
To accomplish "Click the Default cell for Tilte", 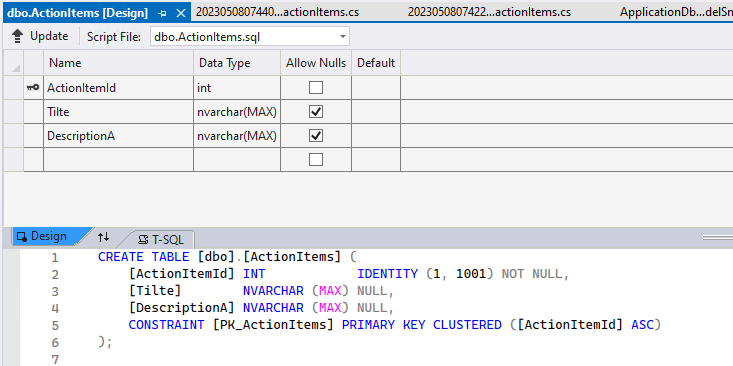I will point(376,111).
